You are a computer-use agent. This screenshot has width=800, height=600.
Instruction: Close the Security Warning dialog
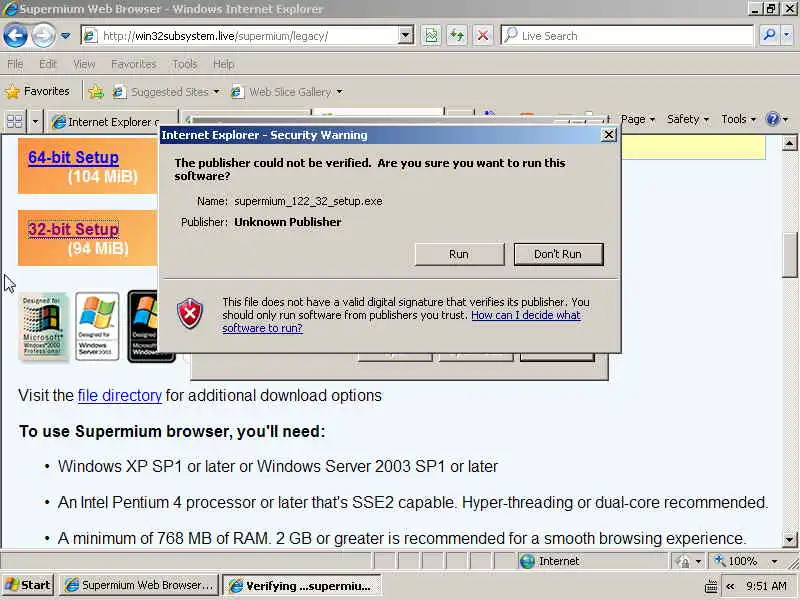[x=608, y=135]
